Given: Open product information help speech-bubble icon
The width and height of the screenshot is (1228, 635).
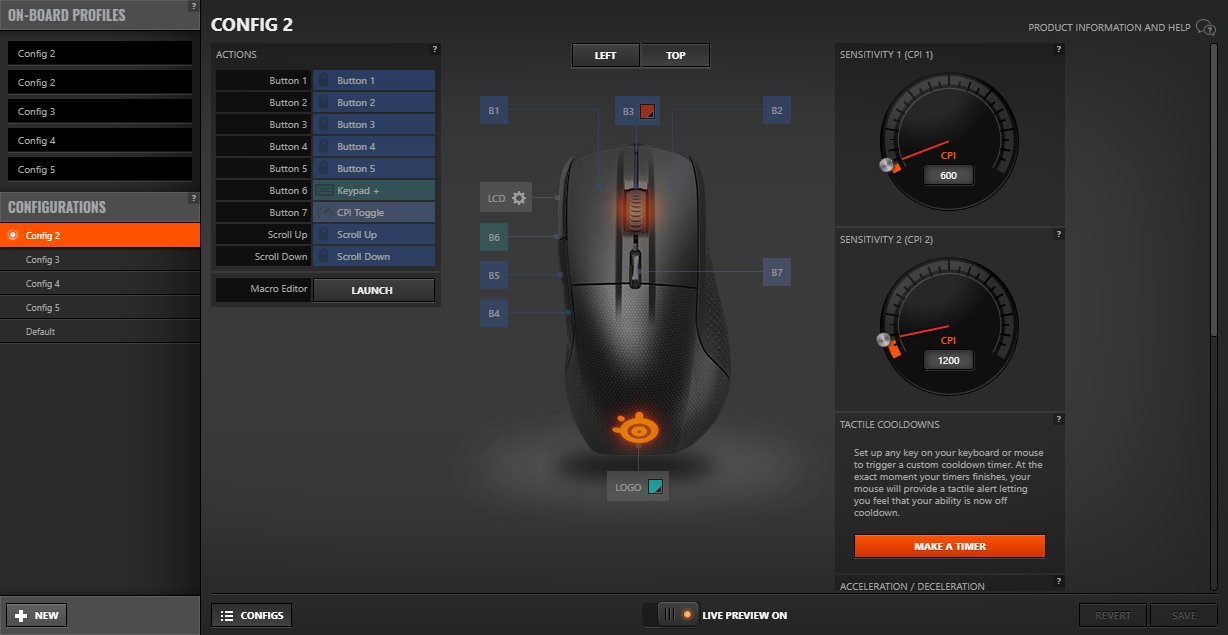Looking at the screenshot, I should click(x=1205, y=28).
